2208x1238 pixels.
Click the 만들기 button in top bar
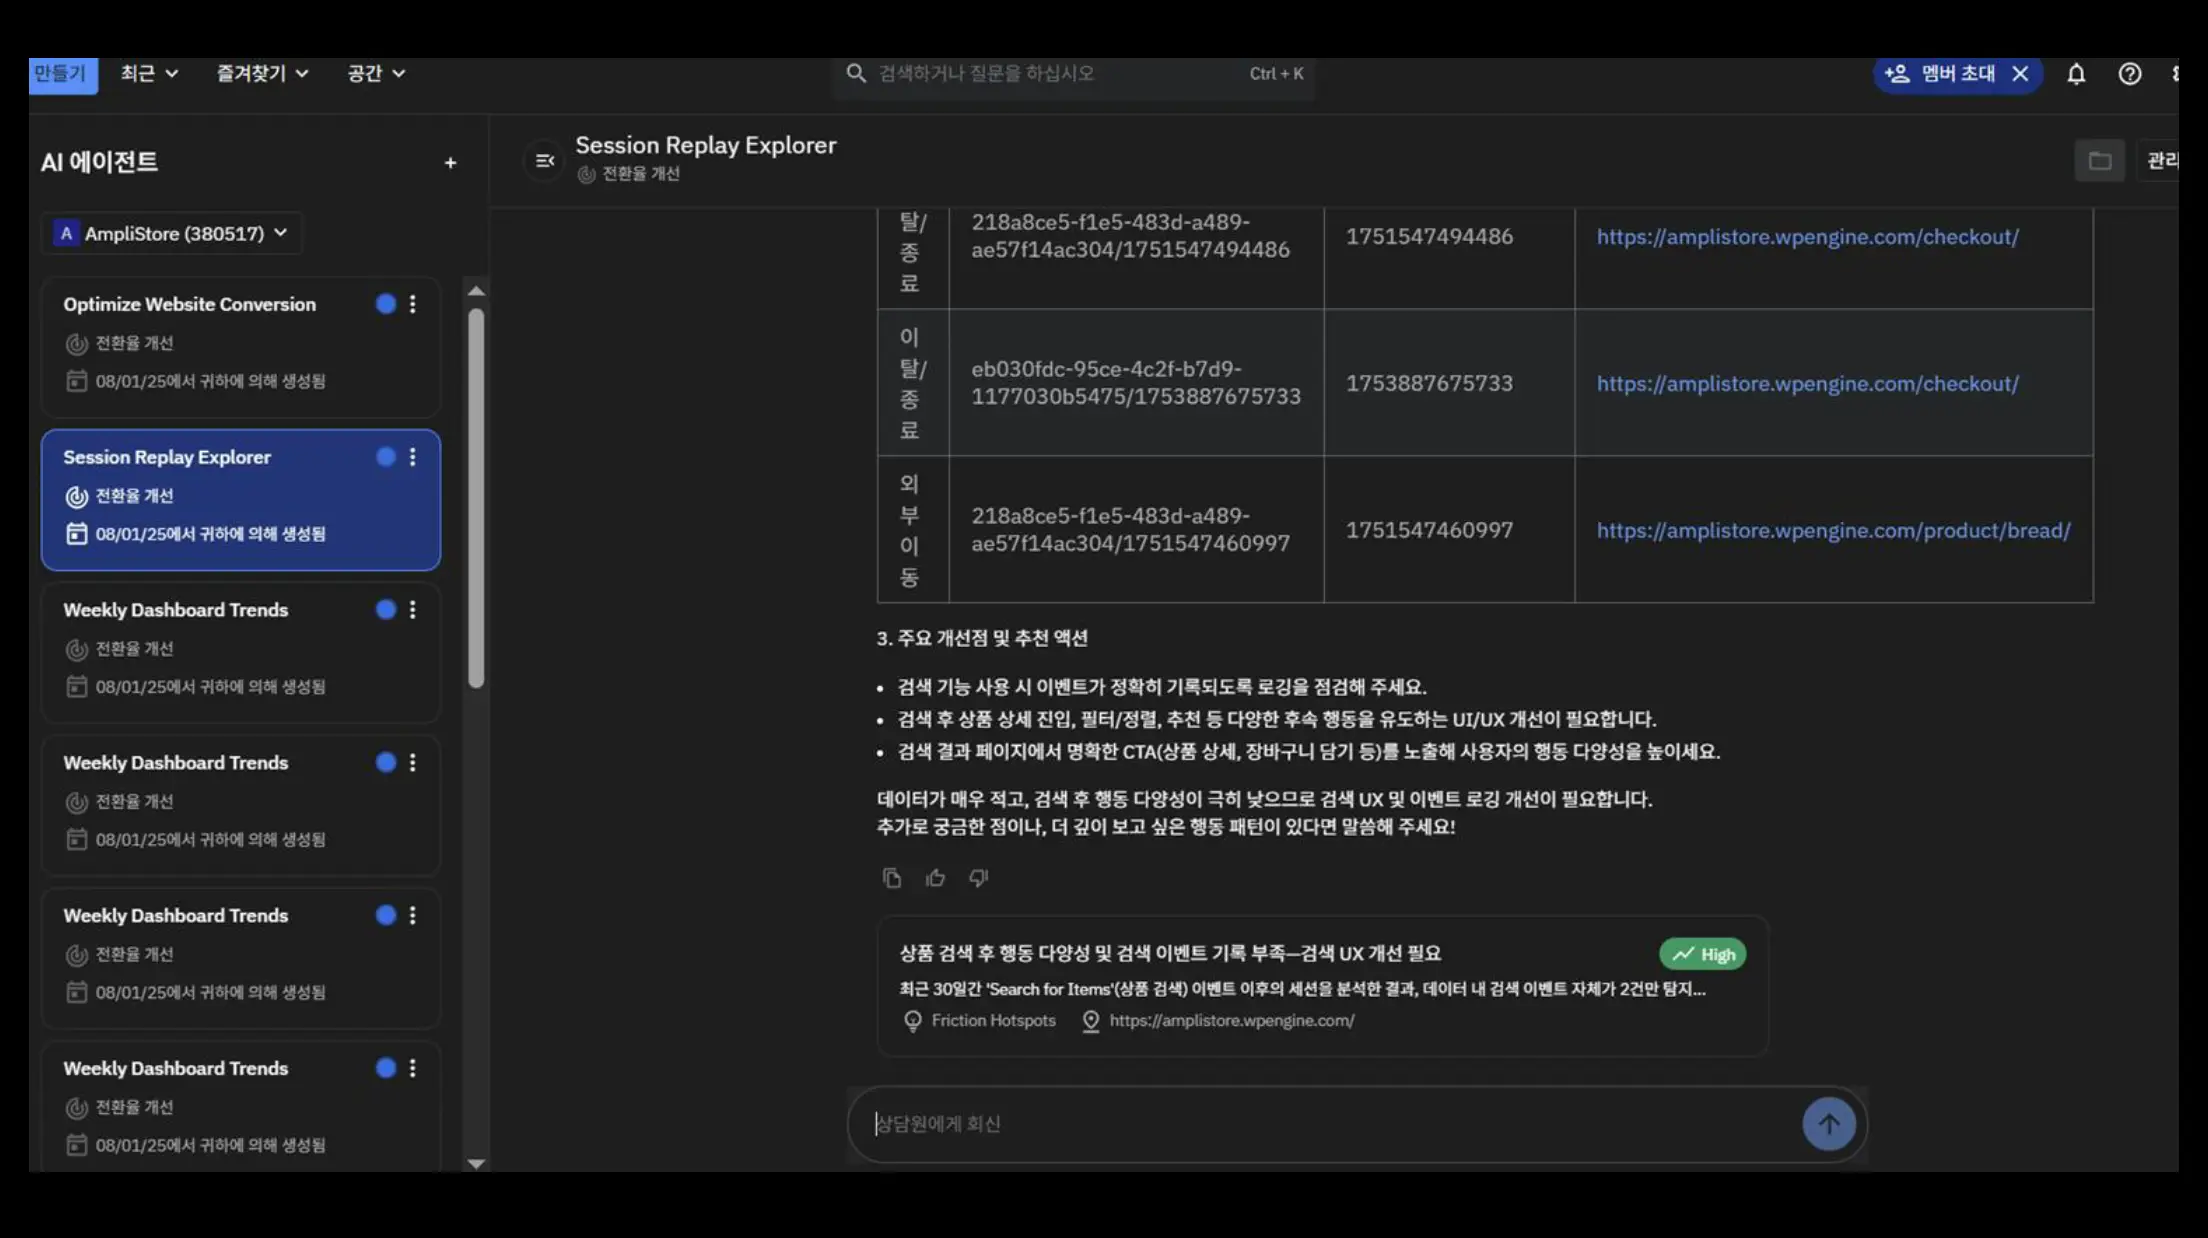pyautogui.click(x=62, y=73)
